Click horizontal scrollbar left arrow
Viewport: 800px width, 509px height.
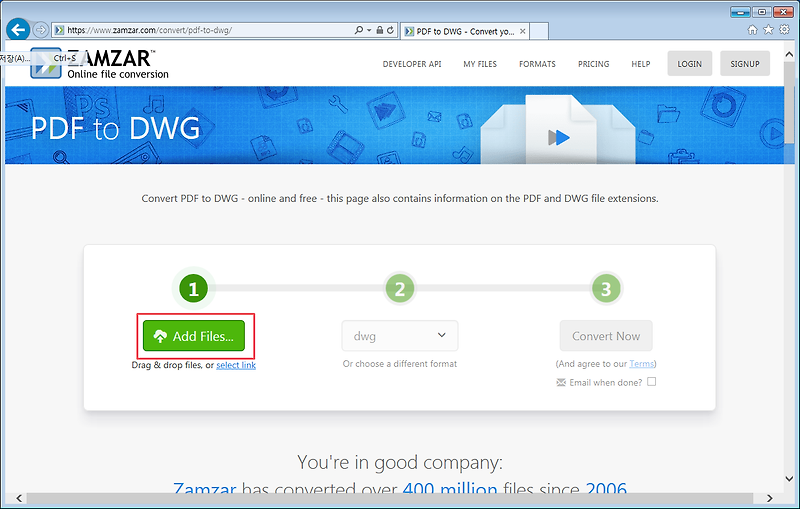coord(19,498)
